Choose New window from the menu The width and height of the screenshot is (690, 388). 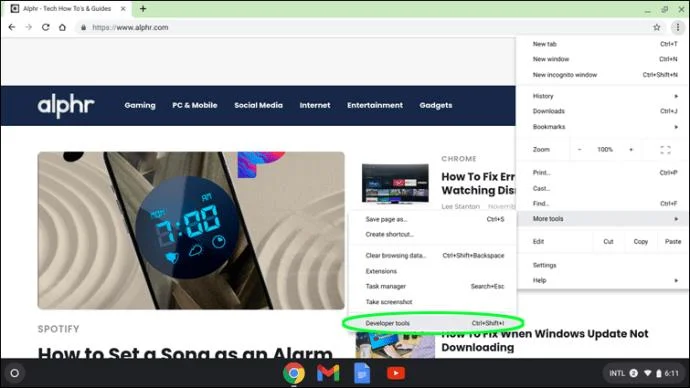[603, 59]
